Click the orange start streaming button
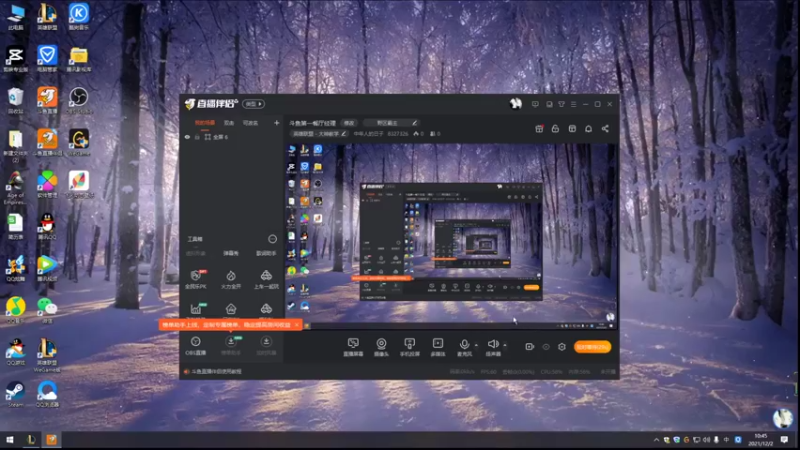Image resolution: width=800 pixels, height=450 pixels. click(592, 347)
